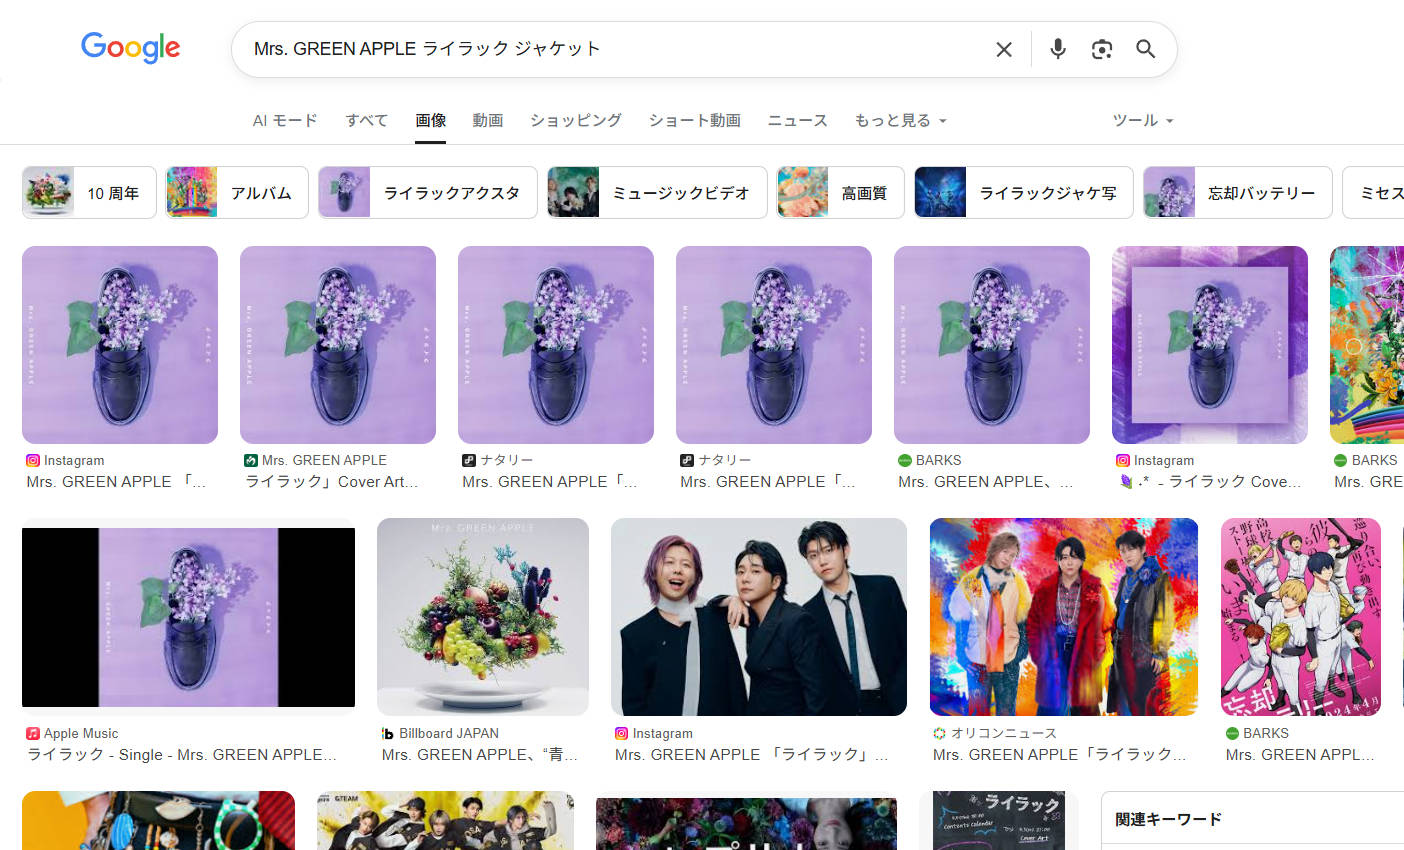The height and width of the screenshot is (850, 1404).
Task: Click the Billboard JAPAN source icon
Action: pyautogui.click(x=387, y=733)
